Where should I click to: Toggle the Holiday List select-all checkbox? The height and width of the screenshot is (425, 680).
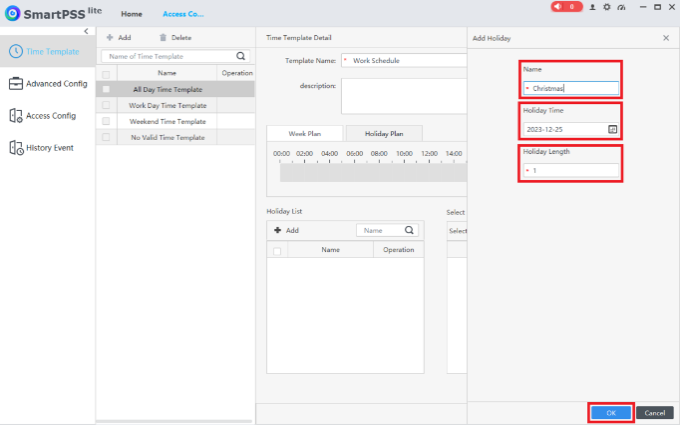[x=277, y=251]
